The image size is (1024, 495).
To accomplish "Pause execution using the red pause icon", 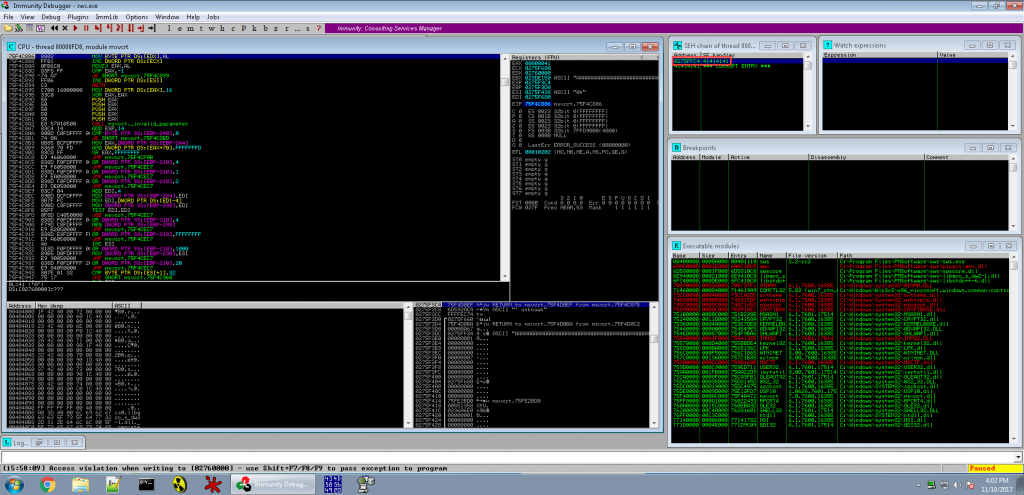I will (86, 29).
